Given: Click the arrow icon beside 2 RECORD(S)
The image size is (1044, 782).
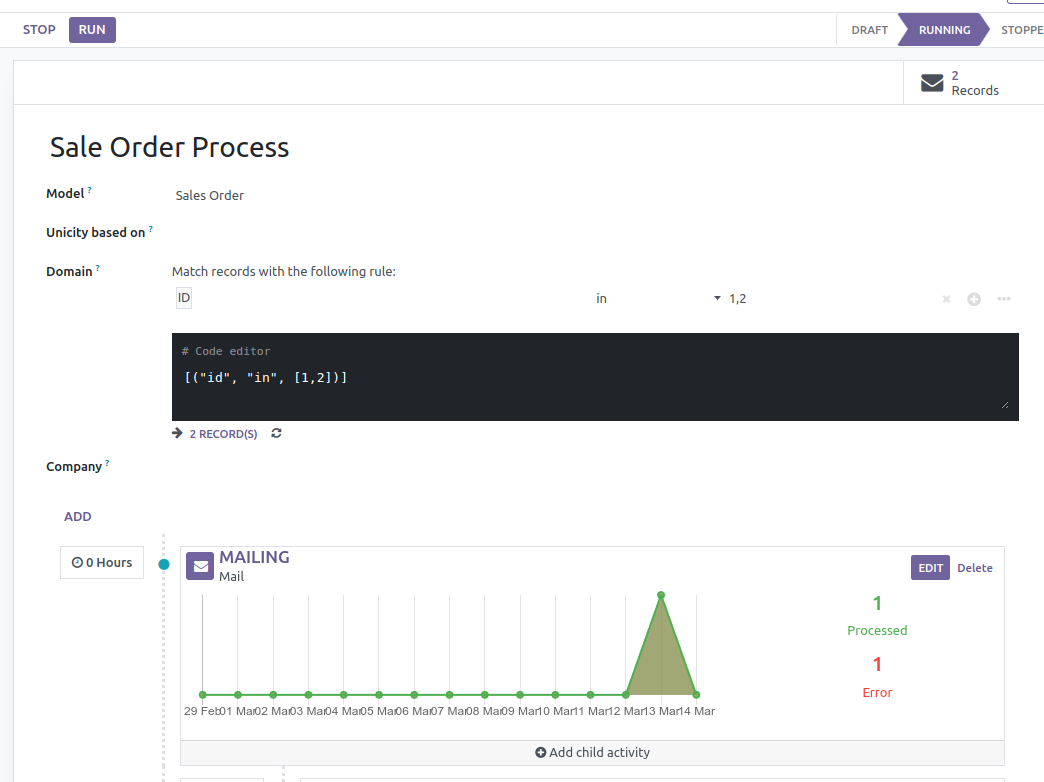Looking at the screenshot, I should coord(177,434).
